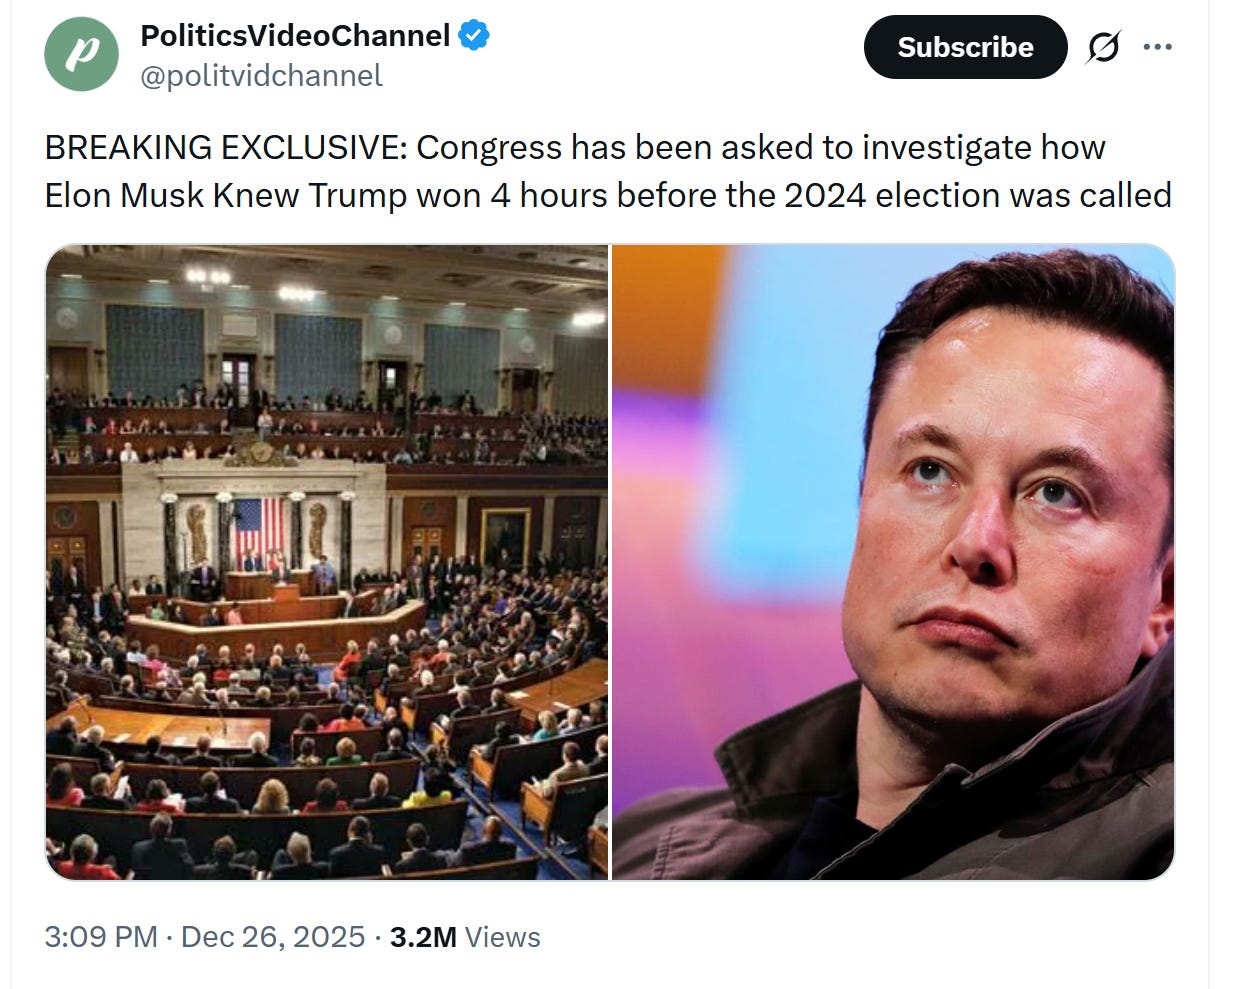
Task: Subscribe to PoliticsVideoChannel
Action: pyautogui.click(x=965, y=47)
